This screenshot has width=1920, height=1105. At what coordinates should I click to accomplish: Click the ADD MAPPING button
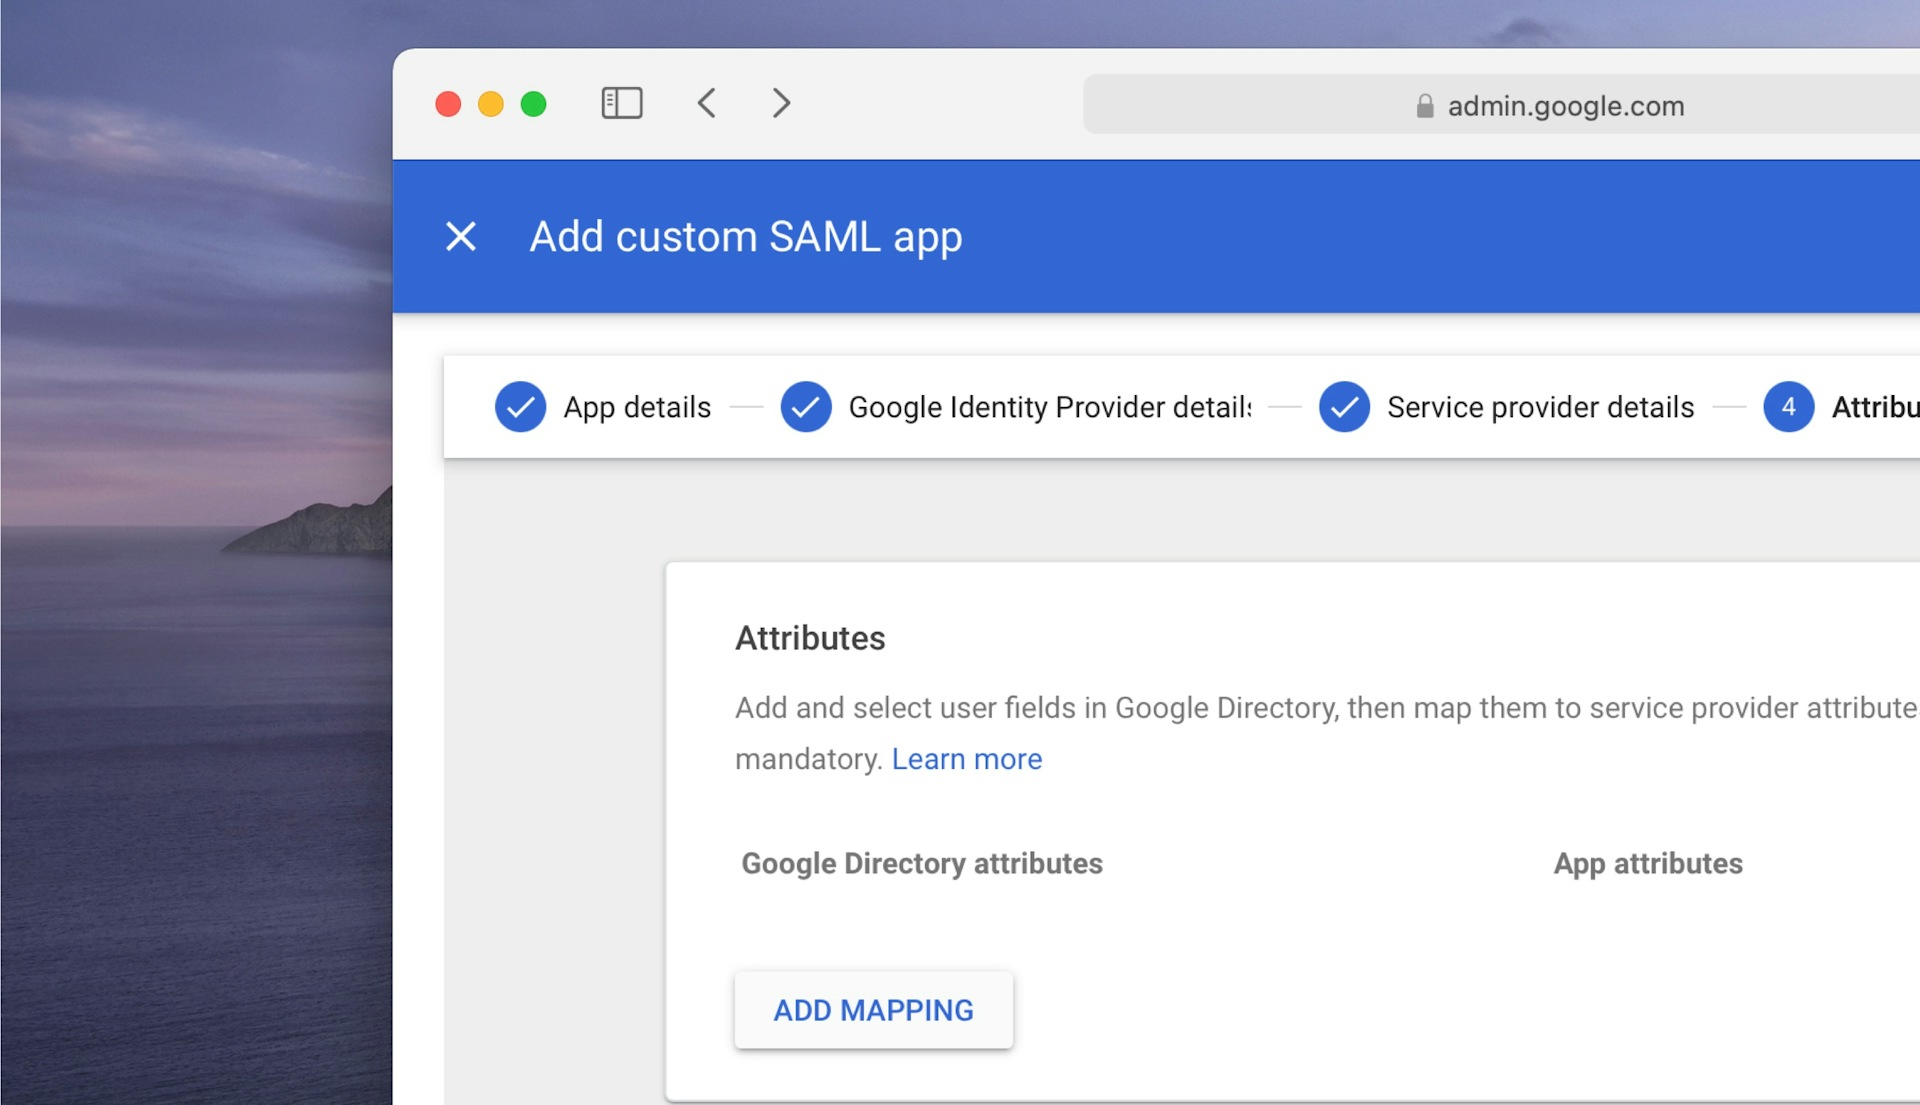click(x=874, y=1010)
